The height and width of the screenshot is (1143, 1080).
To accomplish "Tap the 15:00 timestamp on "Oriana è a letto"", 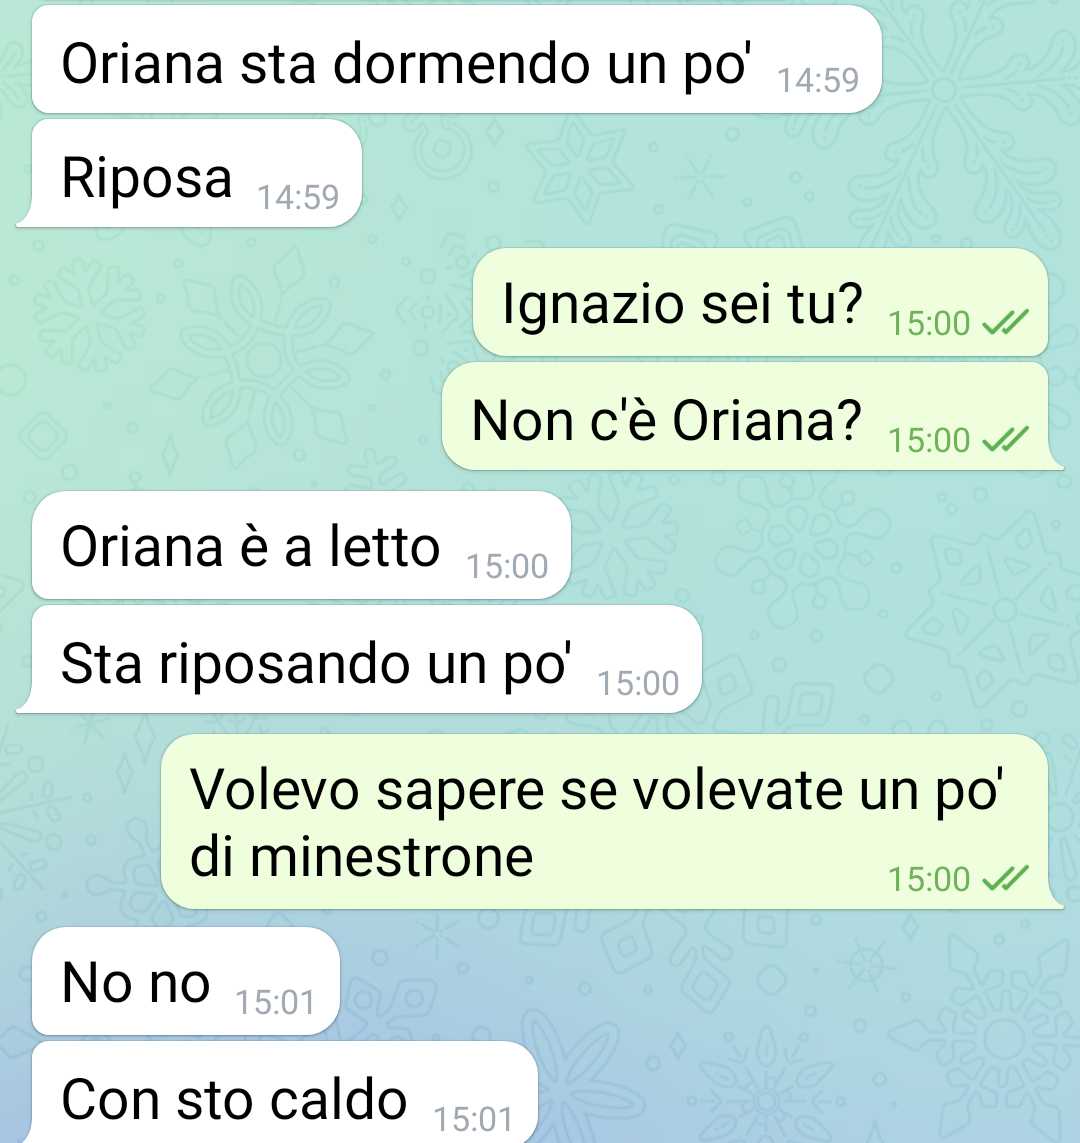I will [506, 566].
